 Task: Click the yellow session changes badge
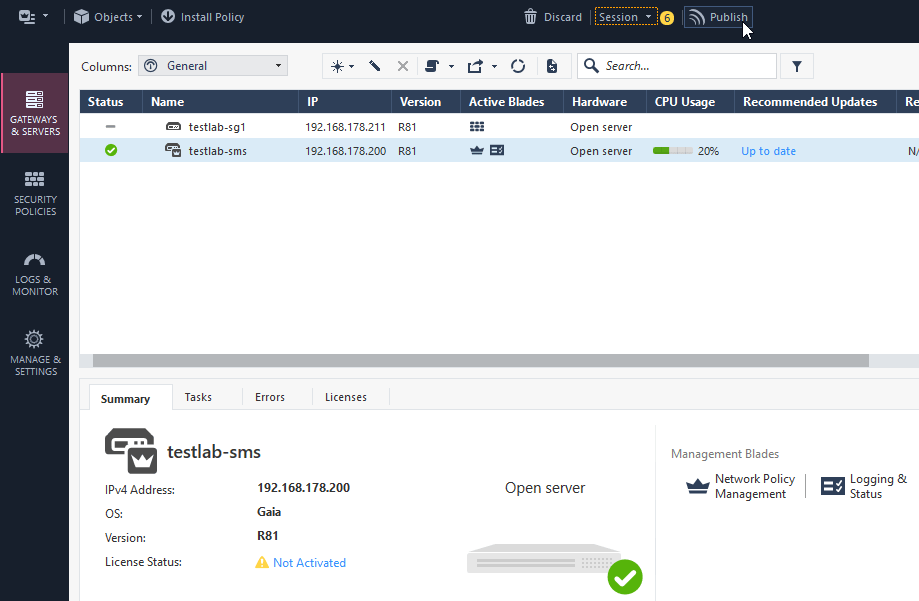(666, 18)
